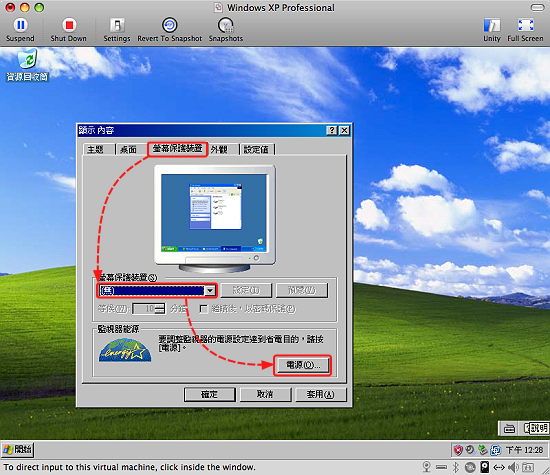Open the red security shield tray icon

[x=458, y=450]
